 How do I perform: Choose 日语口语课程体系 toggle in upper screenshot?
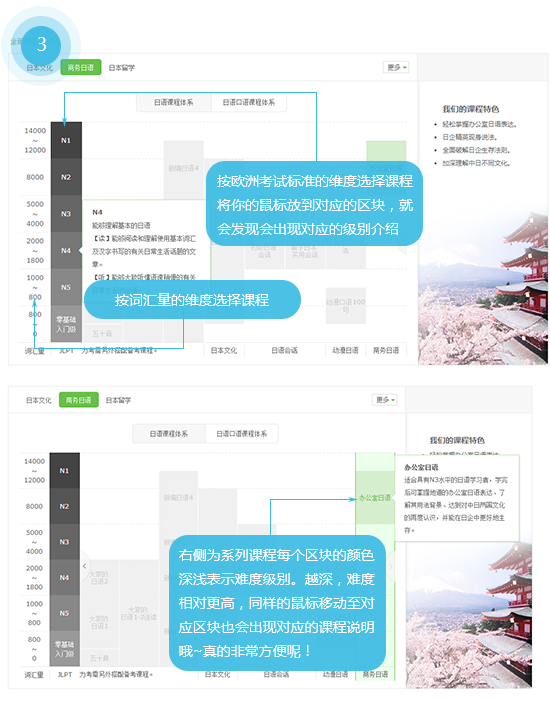(x=249, y=102)
